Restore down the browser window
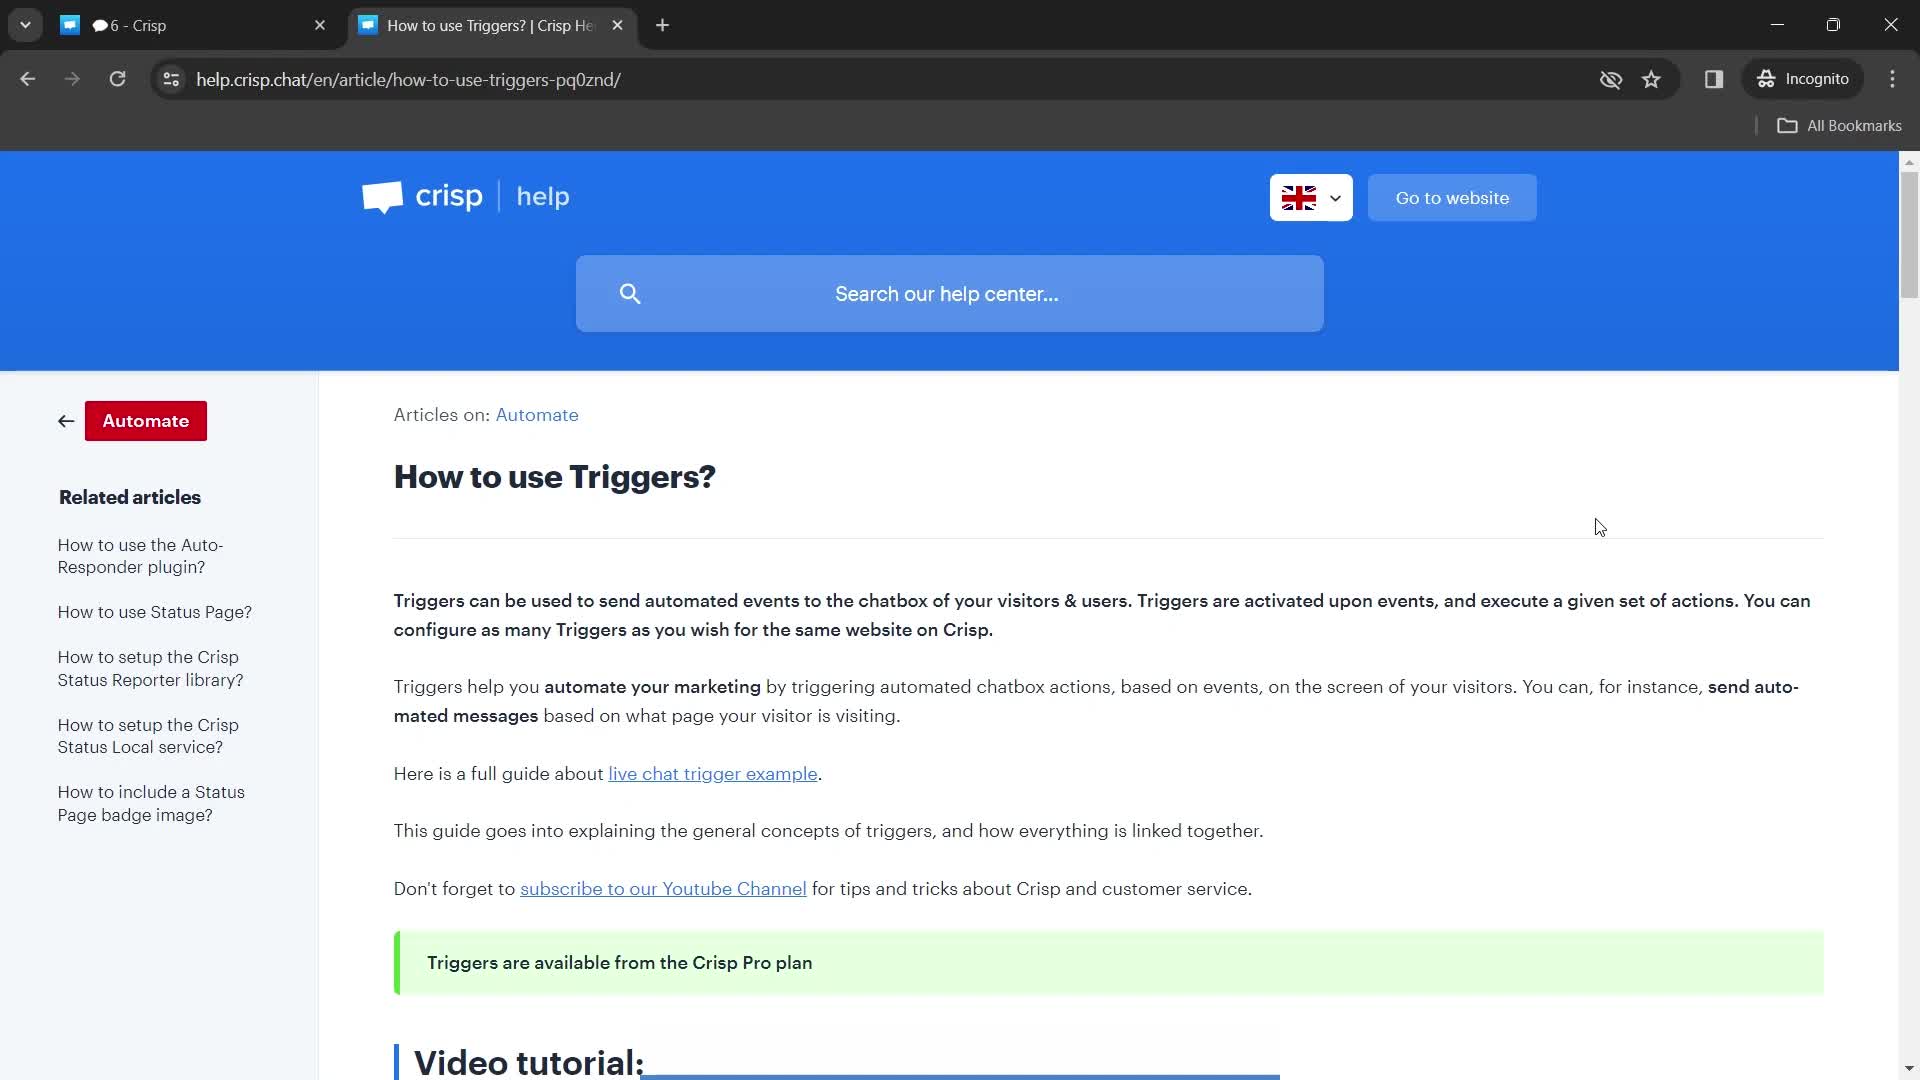Screen dimensions: 1920x1080 (x=1833, y=25)
